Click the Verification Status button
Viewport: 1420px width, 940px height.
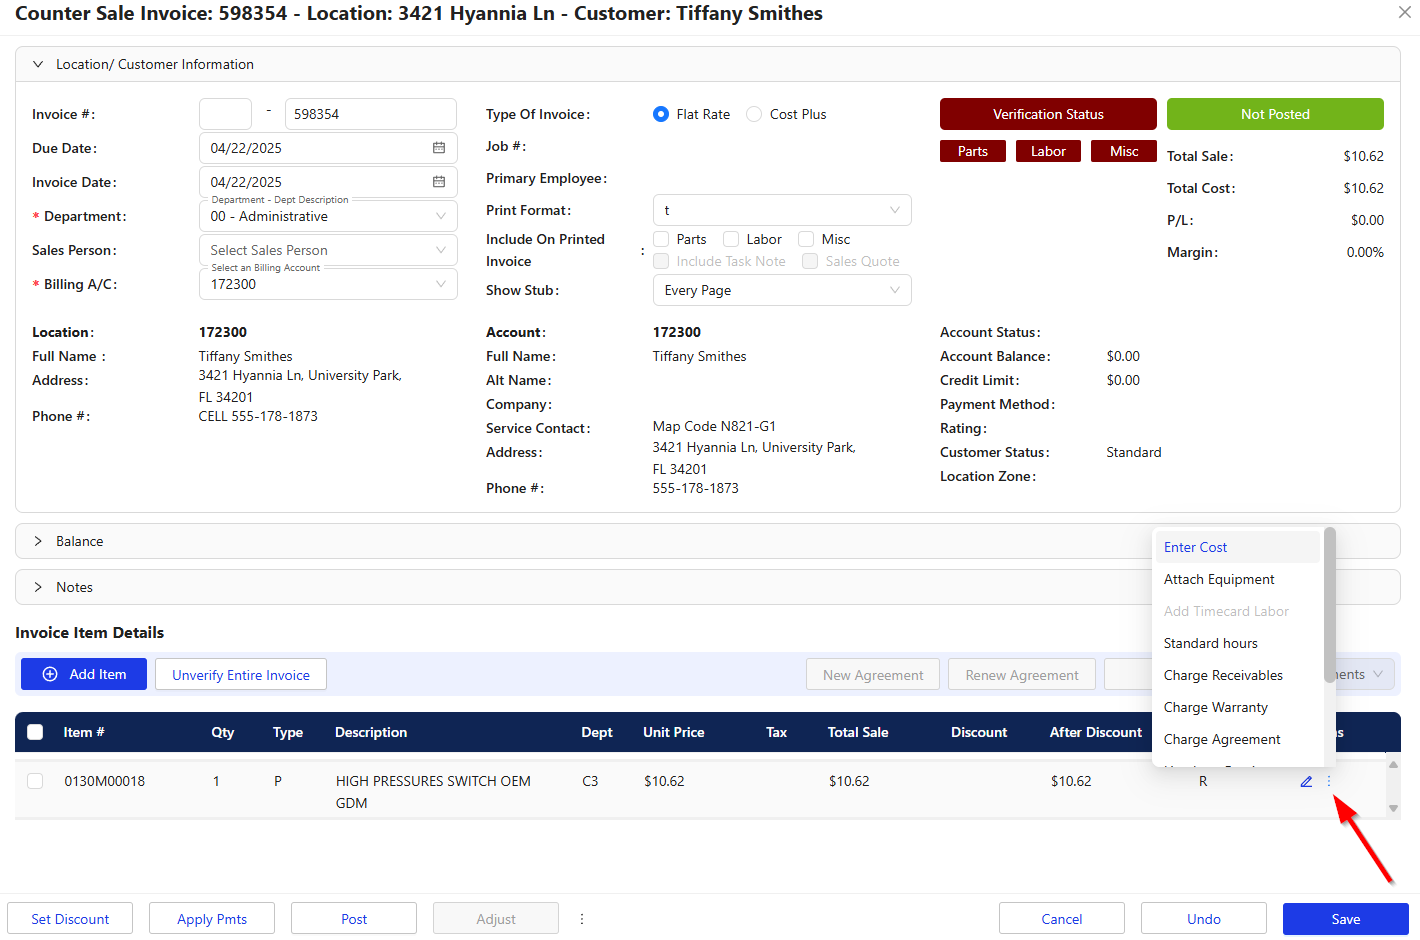pyautogui.click(x=1048, y=114)
